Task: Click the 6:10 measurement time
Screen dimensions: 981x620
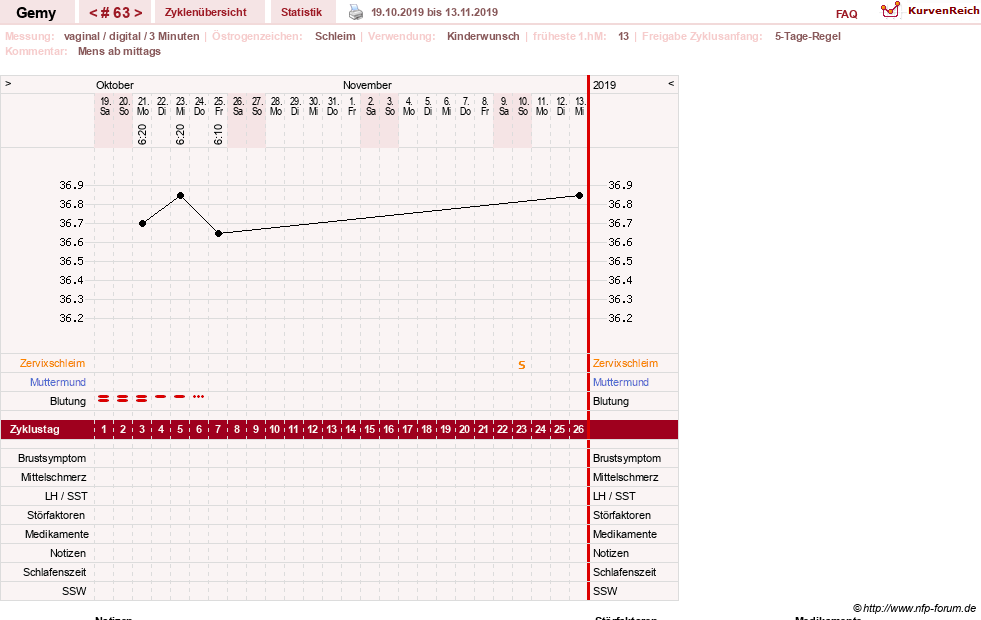Action: pyautogui.click(x=218, y=134)
